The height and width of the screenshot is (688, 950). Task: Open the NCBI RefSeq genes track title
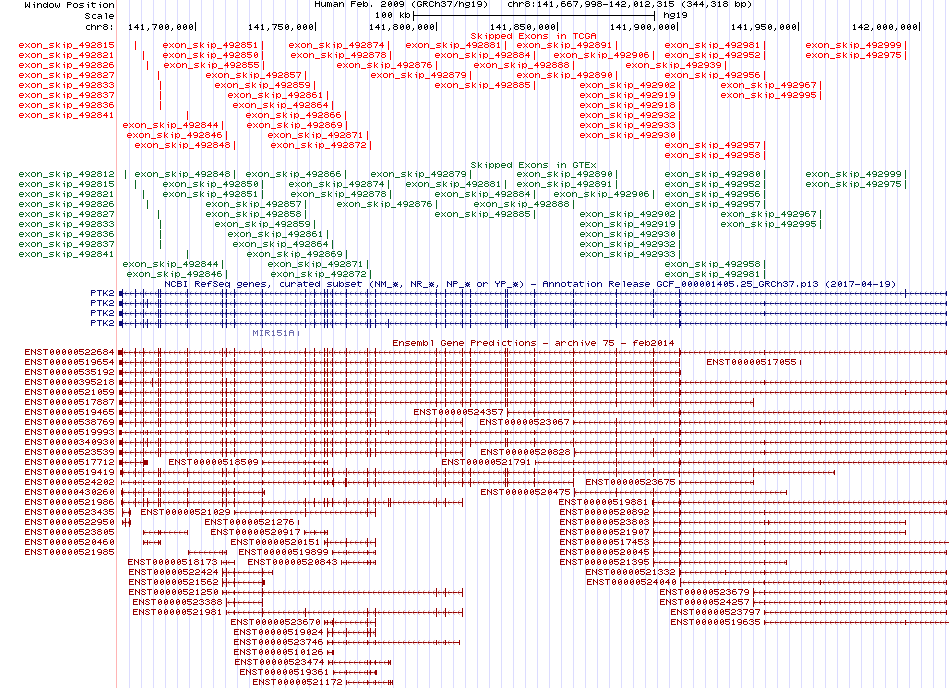pos(530,284)
